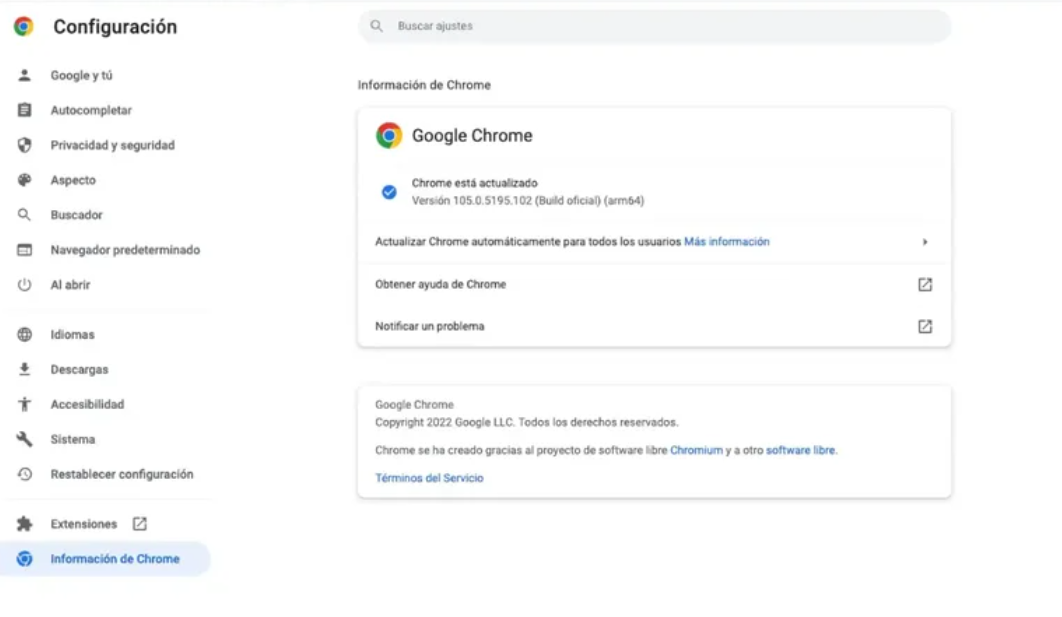Click the Buscar ajustes search field

click(654, 26)
